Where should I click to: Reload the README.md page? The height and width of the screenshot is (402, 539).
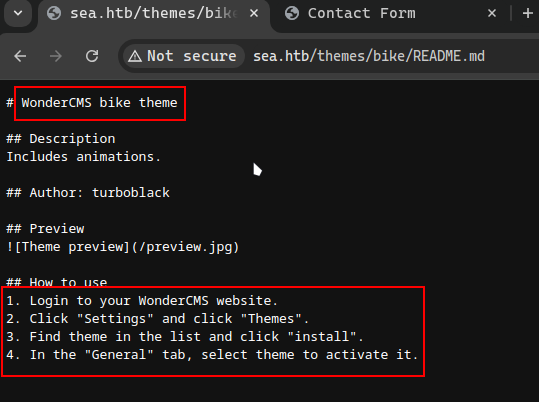point(92,56)
